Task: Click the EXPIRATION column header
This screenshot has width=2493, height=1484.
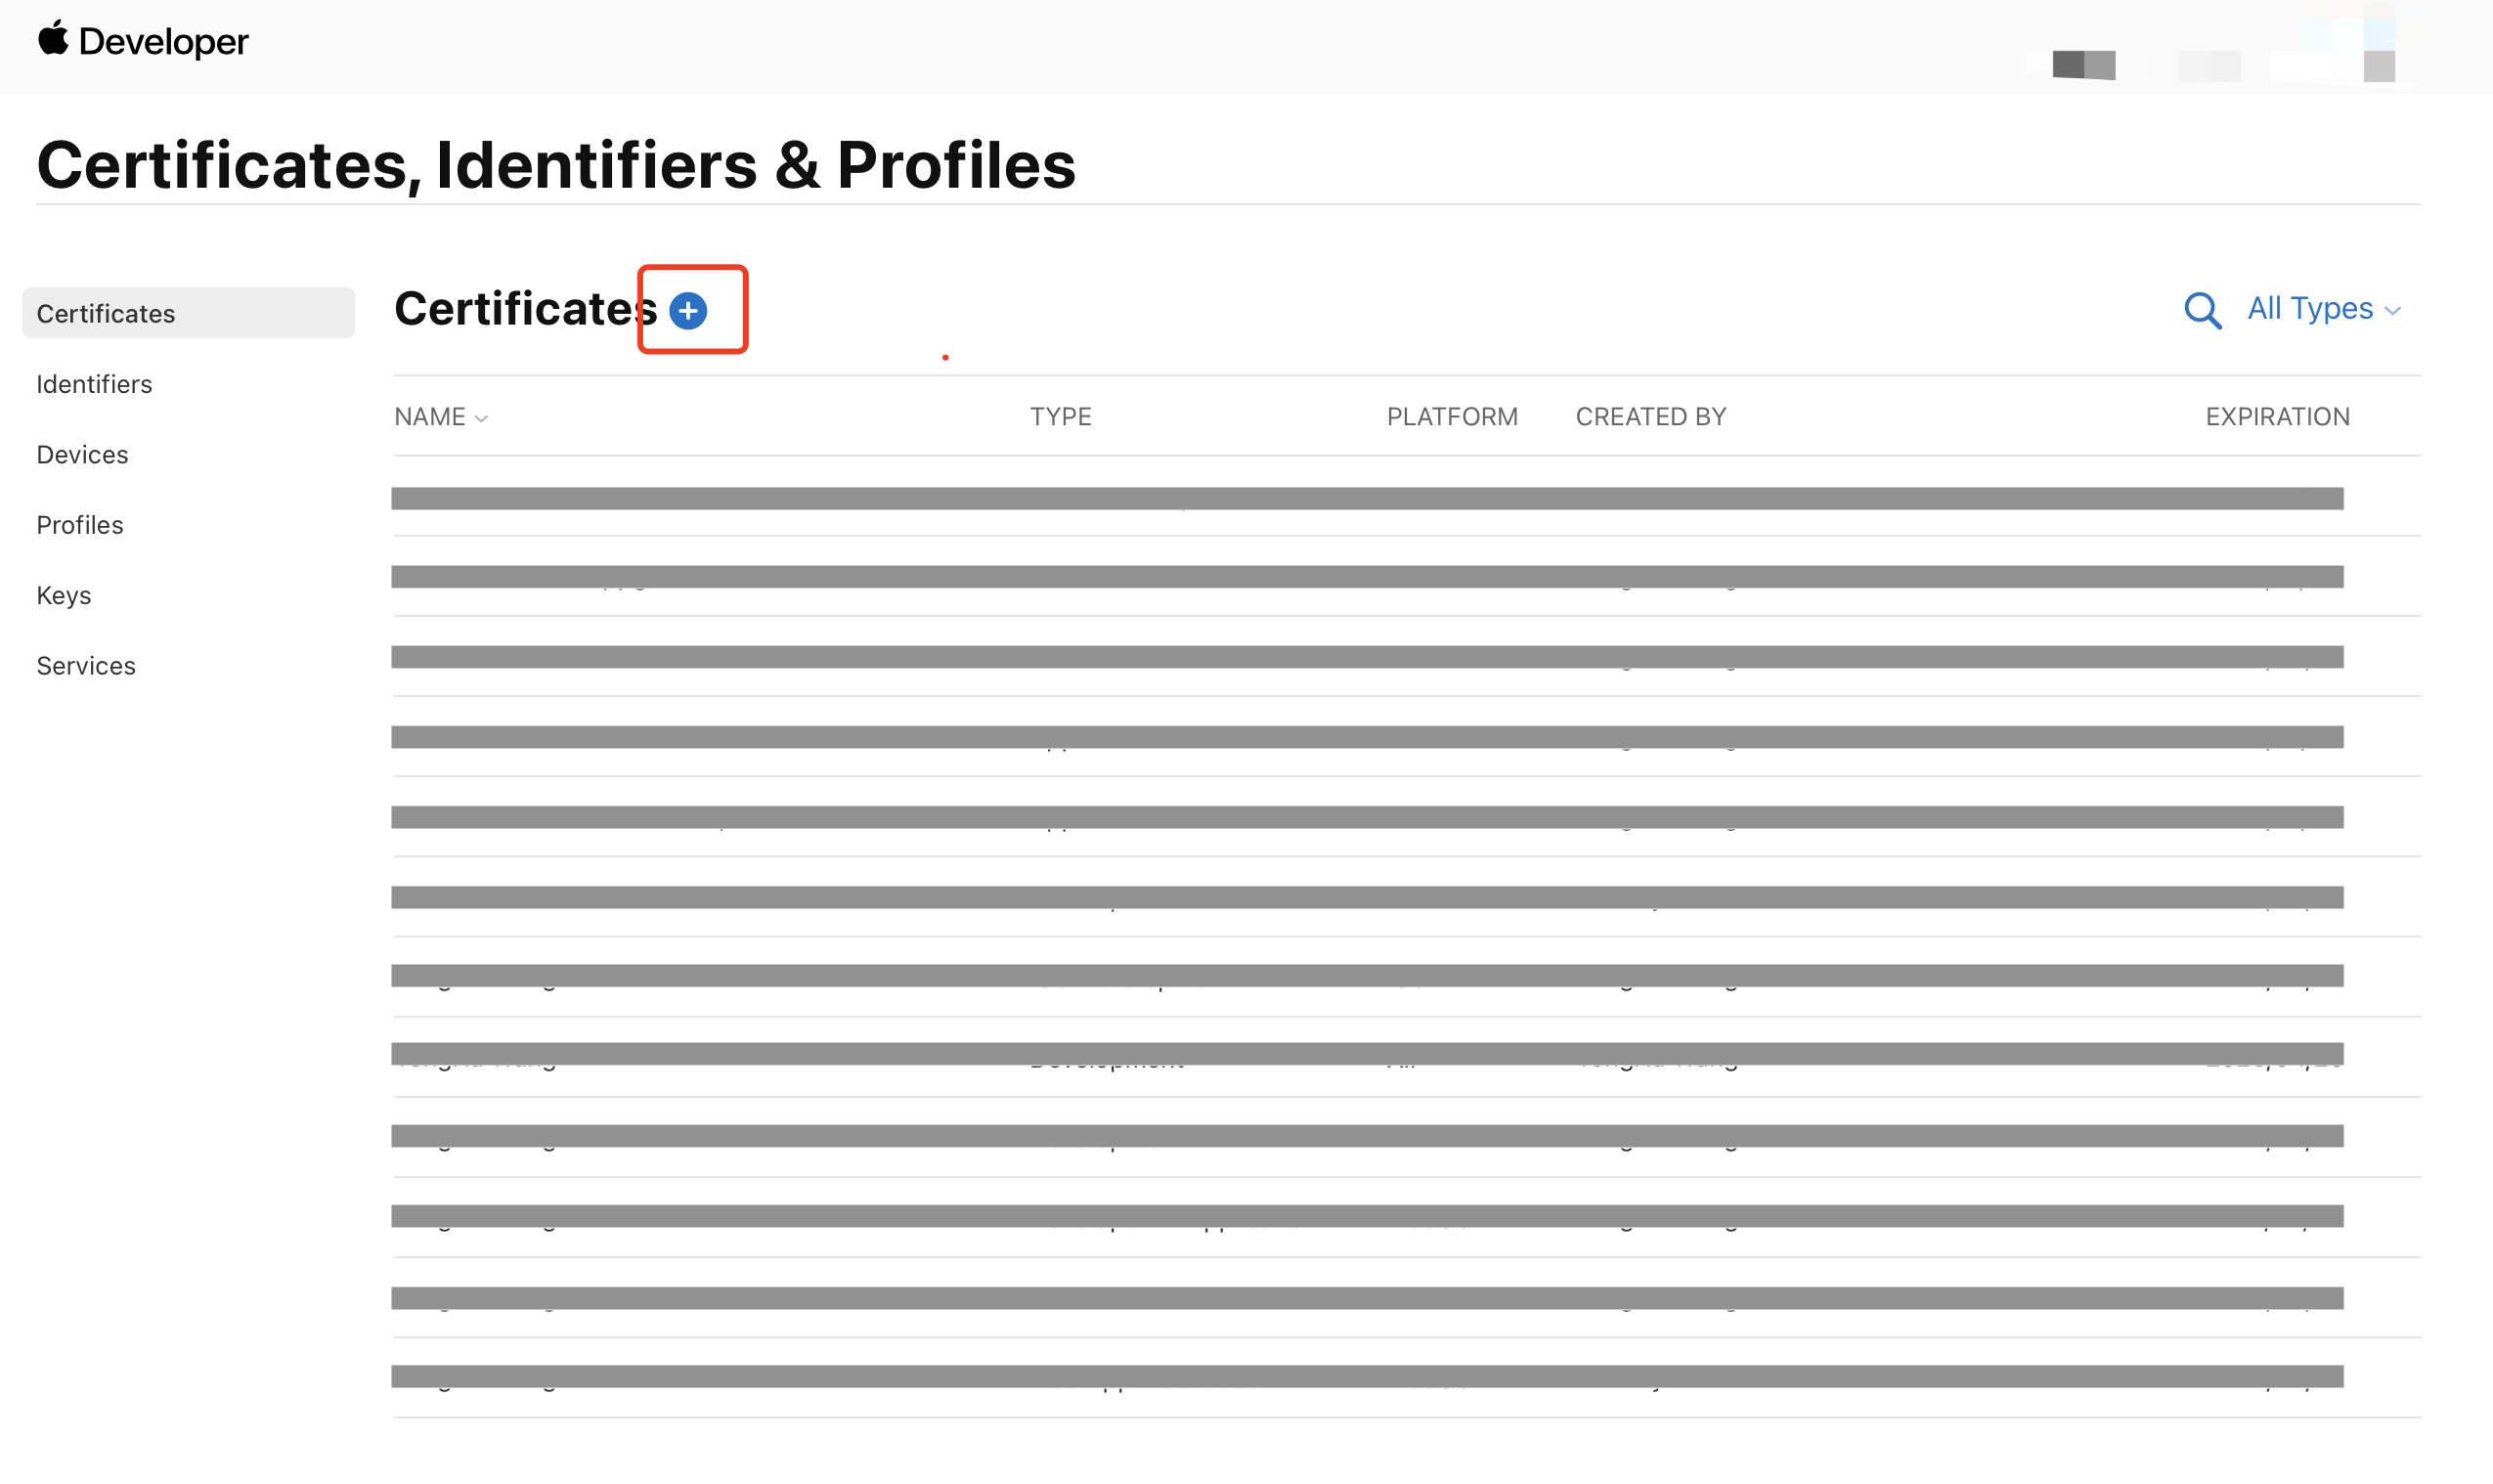Action: tap(2278, 416)
